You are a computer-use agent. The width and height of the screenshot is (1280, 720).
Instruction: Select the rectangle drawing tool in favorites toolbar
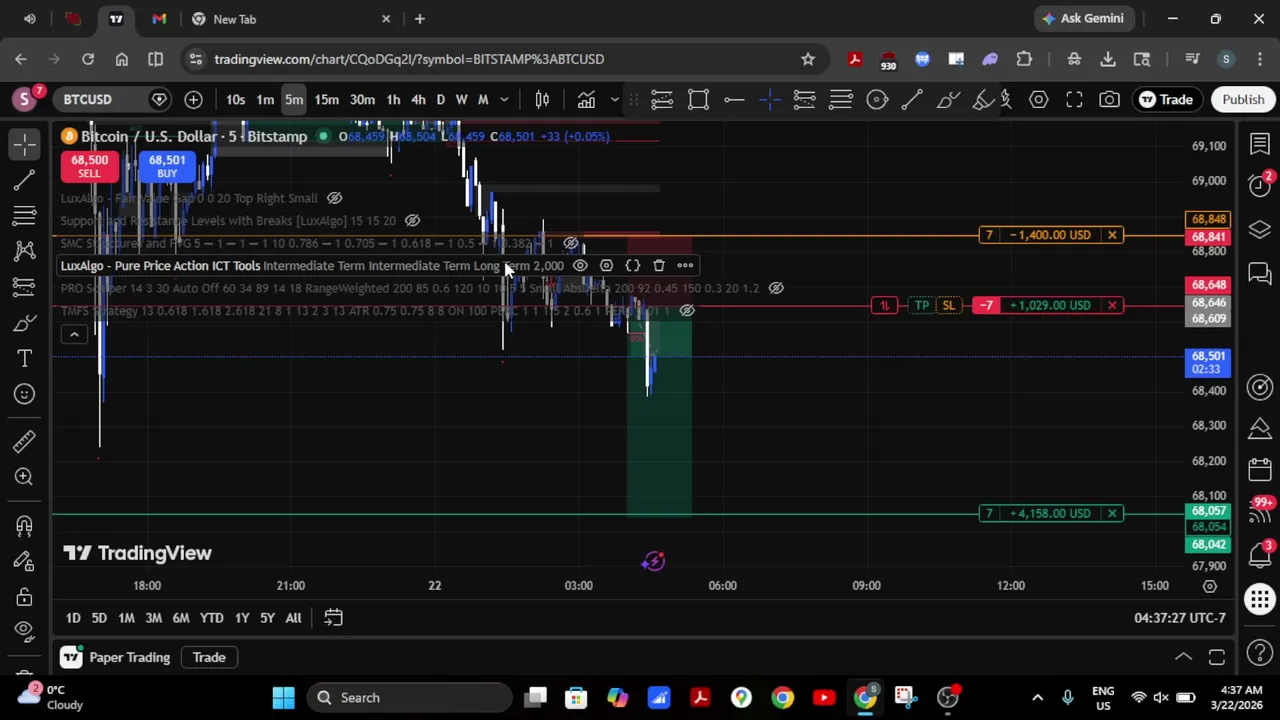tap(698, 99)
